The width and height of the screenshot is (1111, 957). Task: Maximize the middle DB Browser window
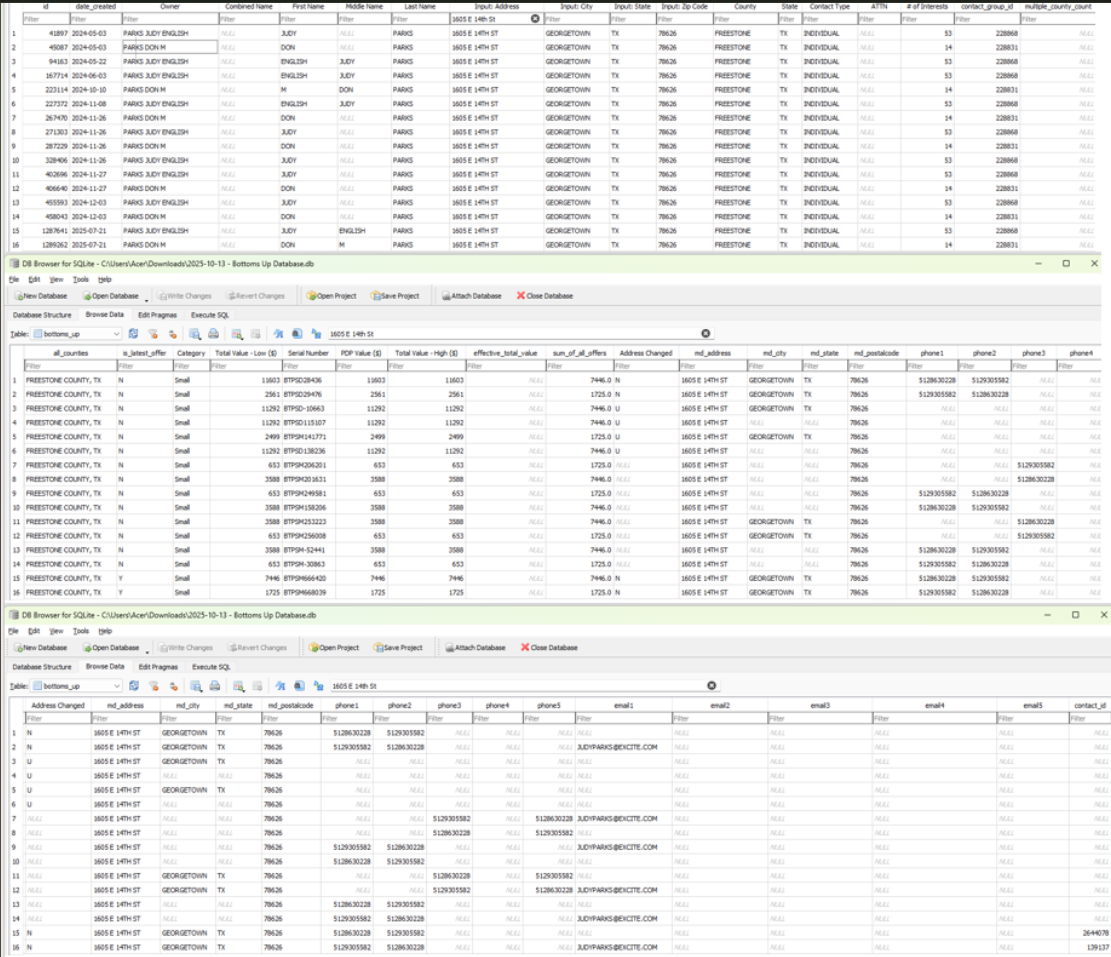pyautogui.click(x=1066, y=264)
